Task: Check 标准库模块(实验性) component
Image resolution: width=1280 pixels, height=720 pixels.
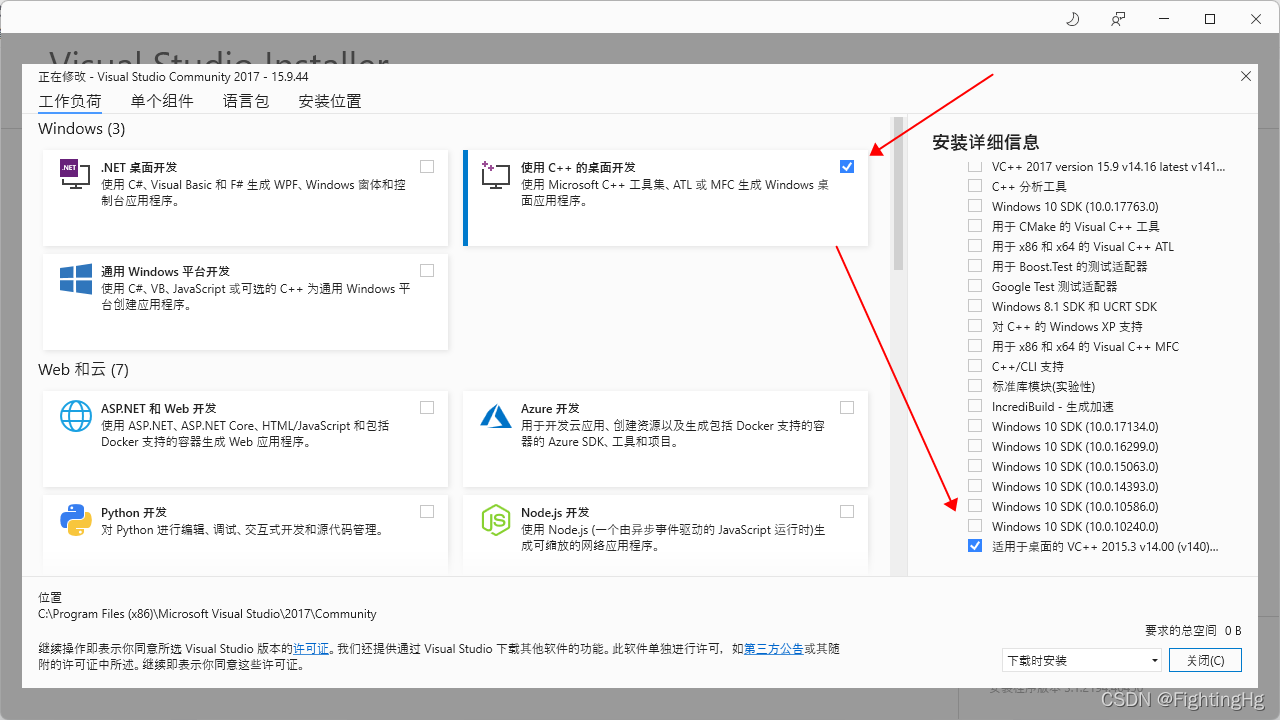Action: (975, 386)
